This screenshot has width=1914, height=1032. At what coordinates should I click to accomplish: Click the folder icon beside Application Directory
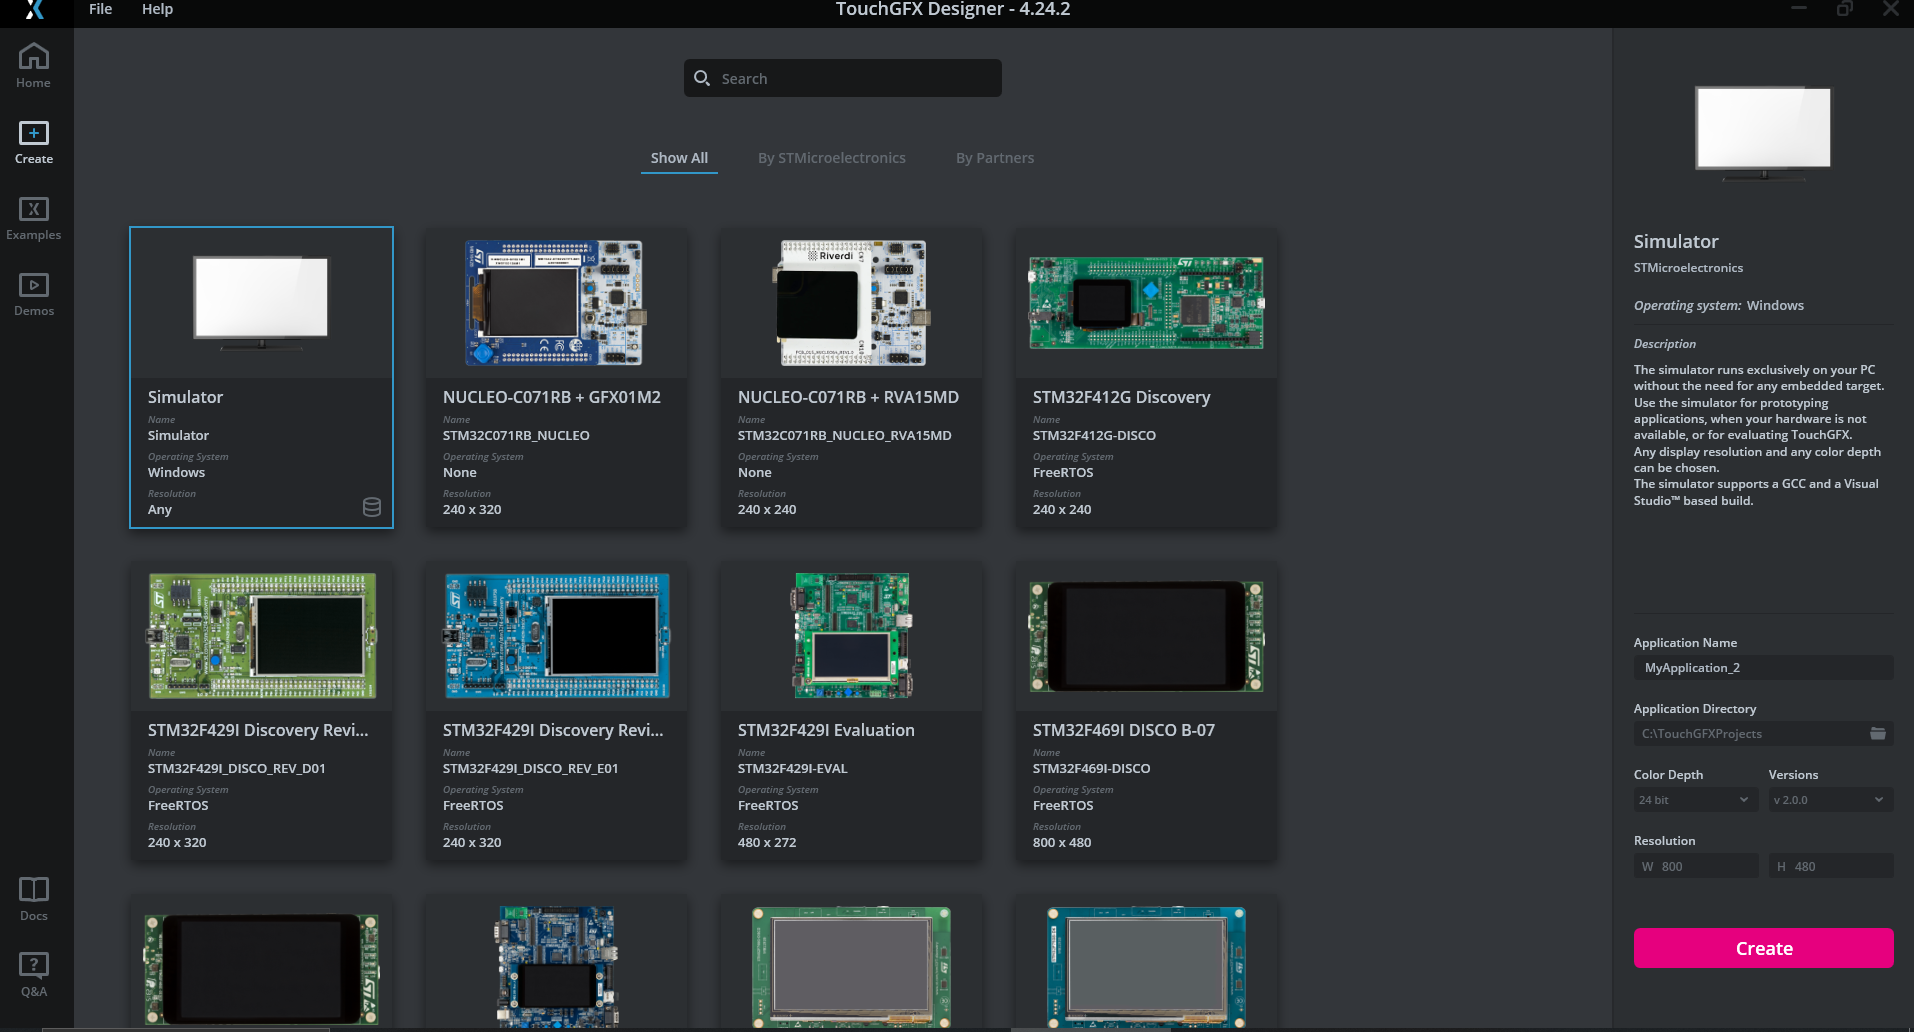coord(1875,733)
